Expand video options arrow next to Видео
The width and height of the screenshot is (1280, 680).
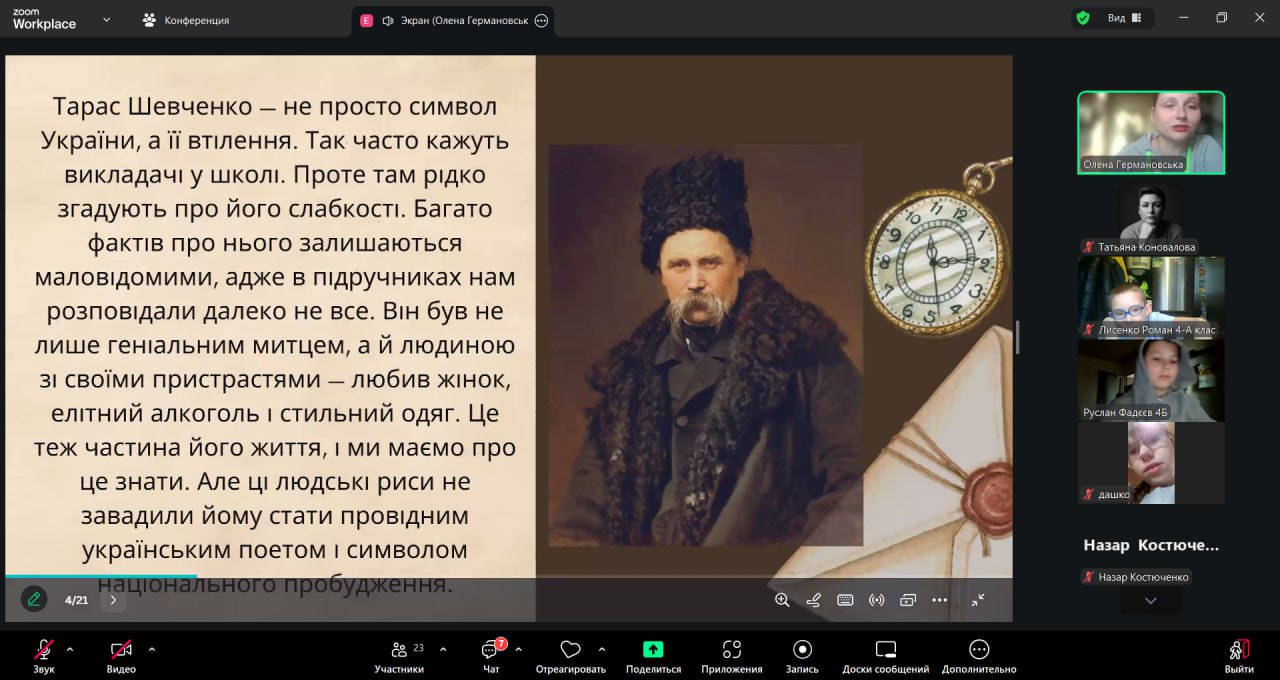click(152, 649)
